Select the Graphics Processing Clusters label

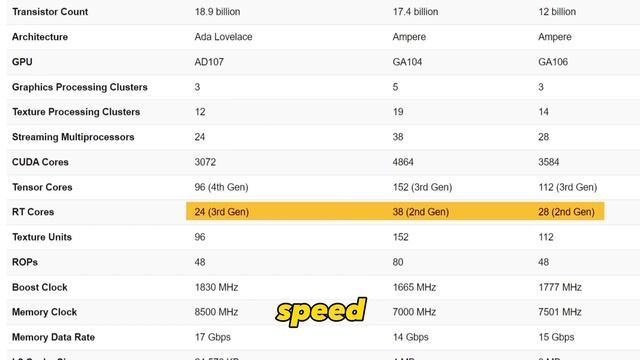[80, 87]
